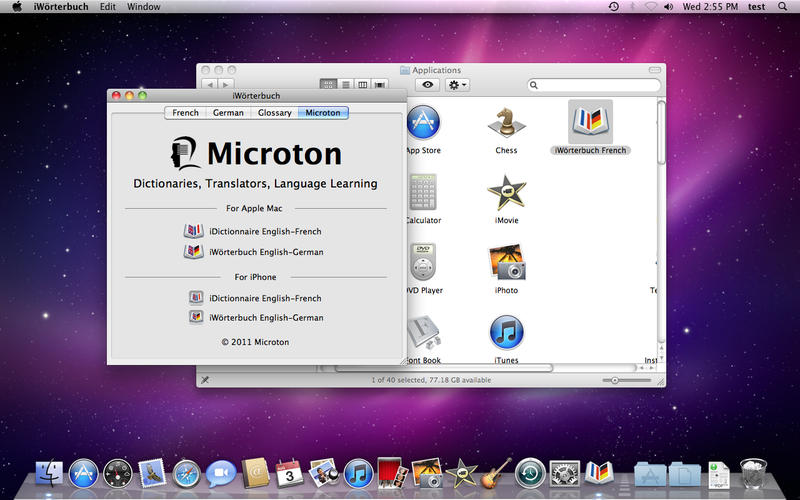The height and width of the screenshot is (500, 800).
Task: Open Spotlight search in the menu bar
Action: tap(782, 7)
